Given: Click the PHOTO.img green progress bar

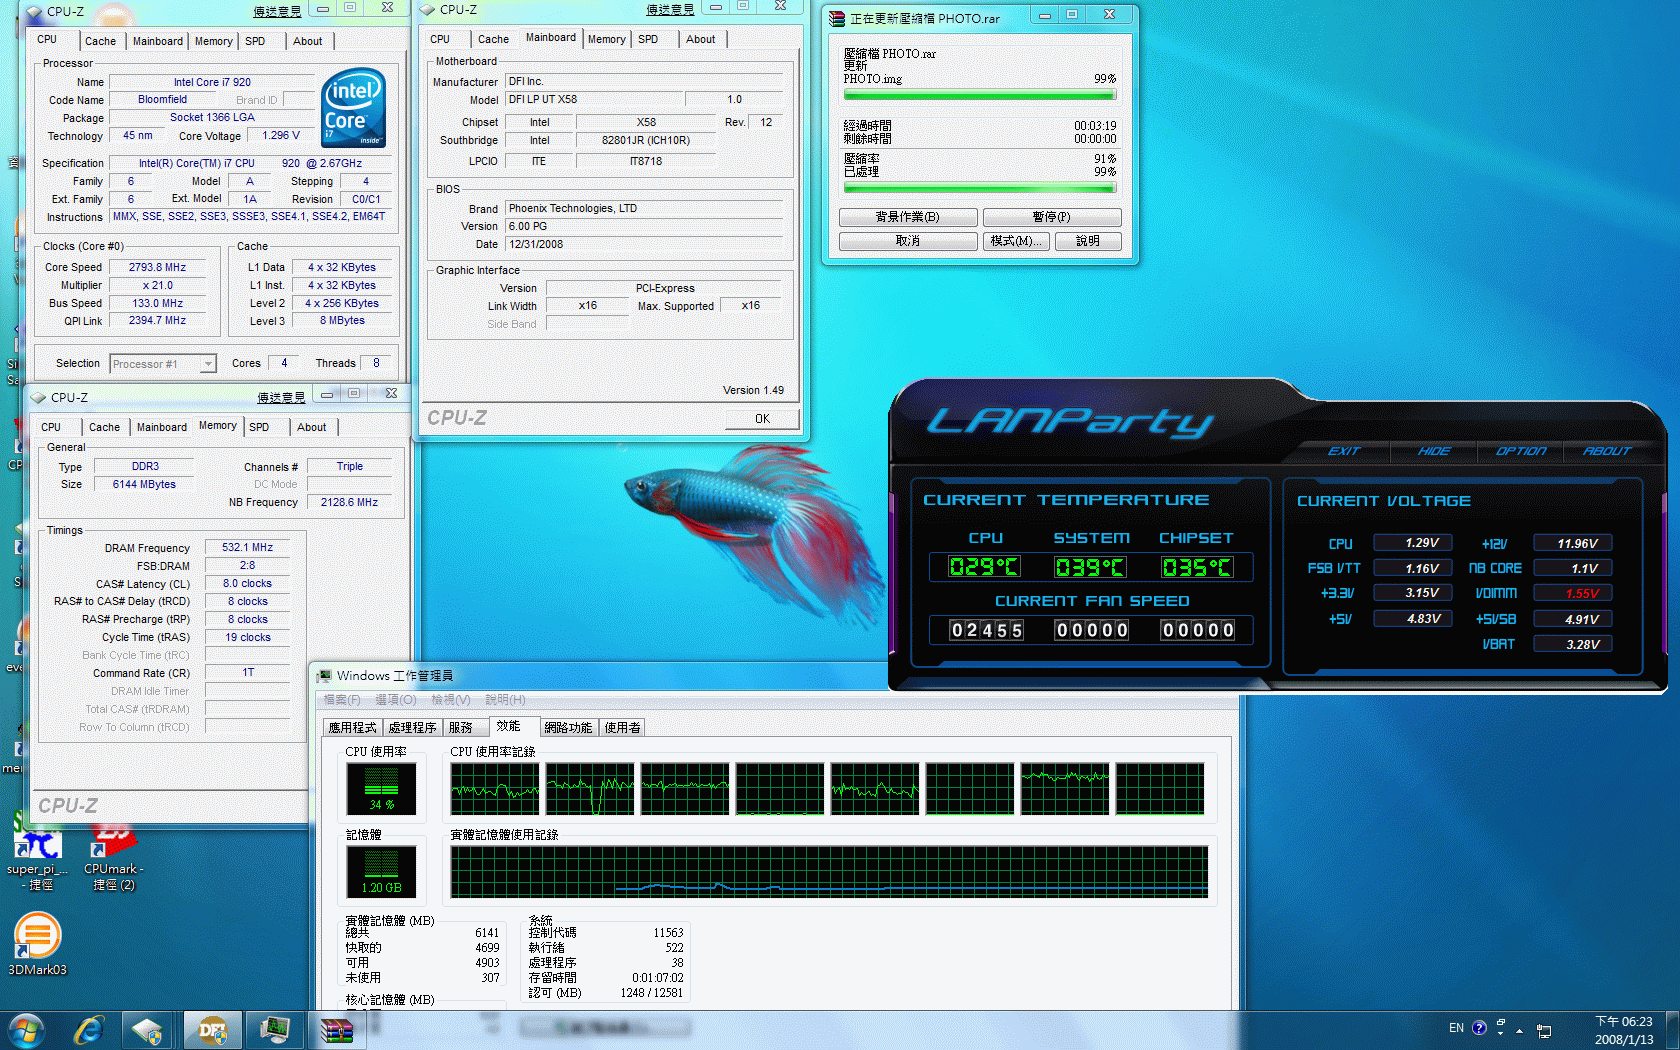Looking at the screenshot, I should click(979, 95).
